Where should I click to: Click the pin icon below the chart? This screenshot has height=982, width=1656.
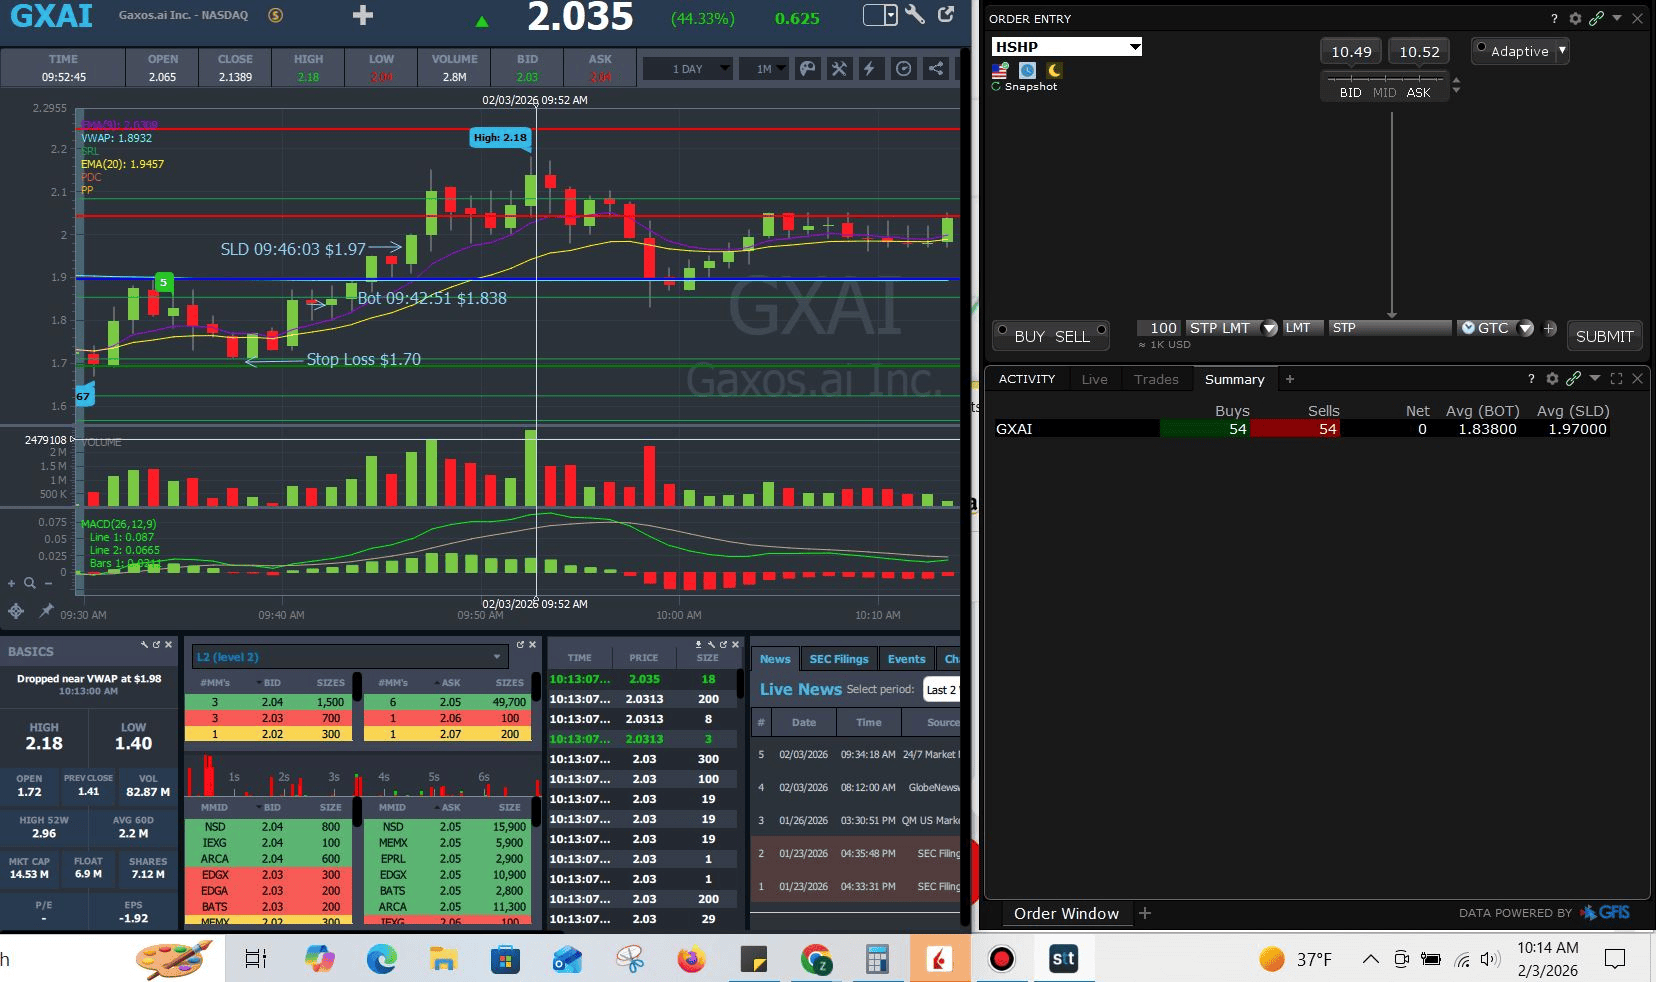coord(46,610)
